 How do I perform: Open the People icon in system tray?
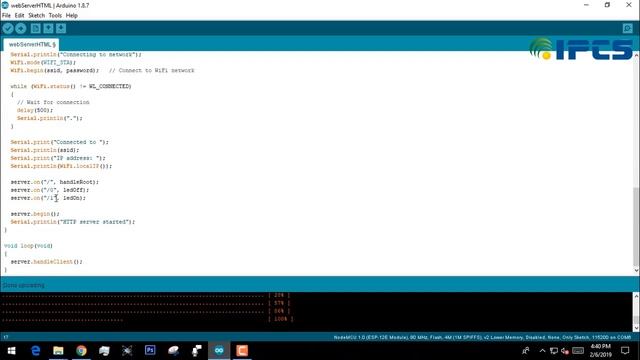[x=526, y=351]
